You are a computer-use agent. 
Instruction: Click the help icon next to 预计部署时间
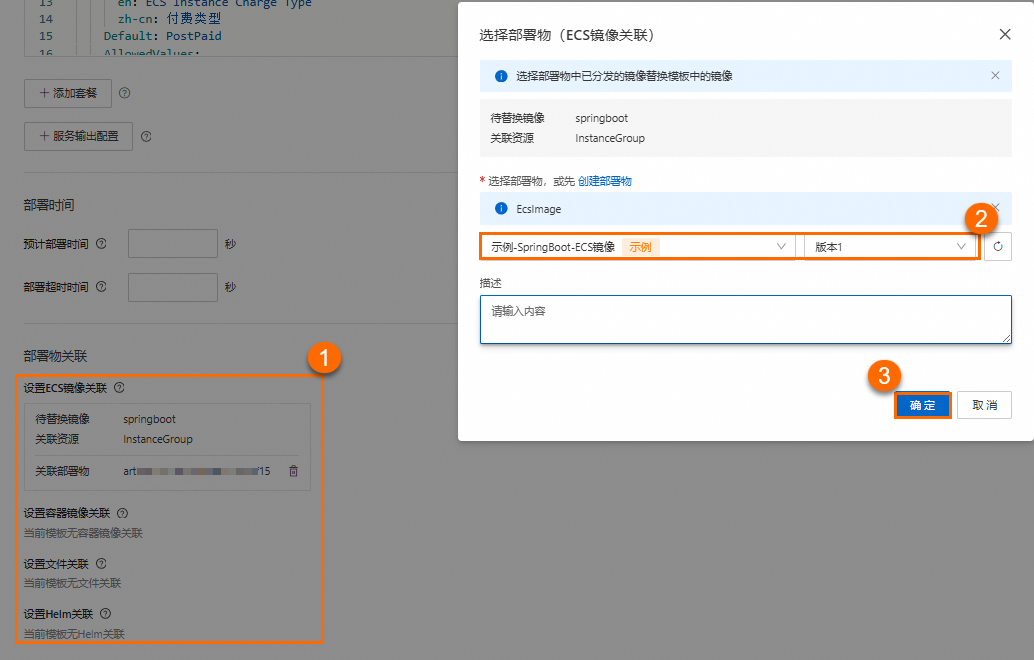102,244
